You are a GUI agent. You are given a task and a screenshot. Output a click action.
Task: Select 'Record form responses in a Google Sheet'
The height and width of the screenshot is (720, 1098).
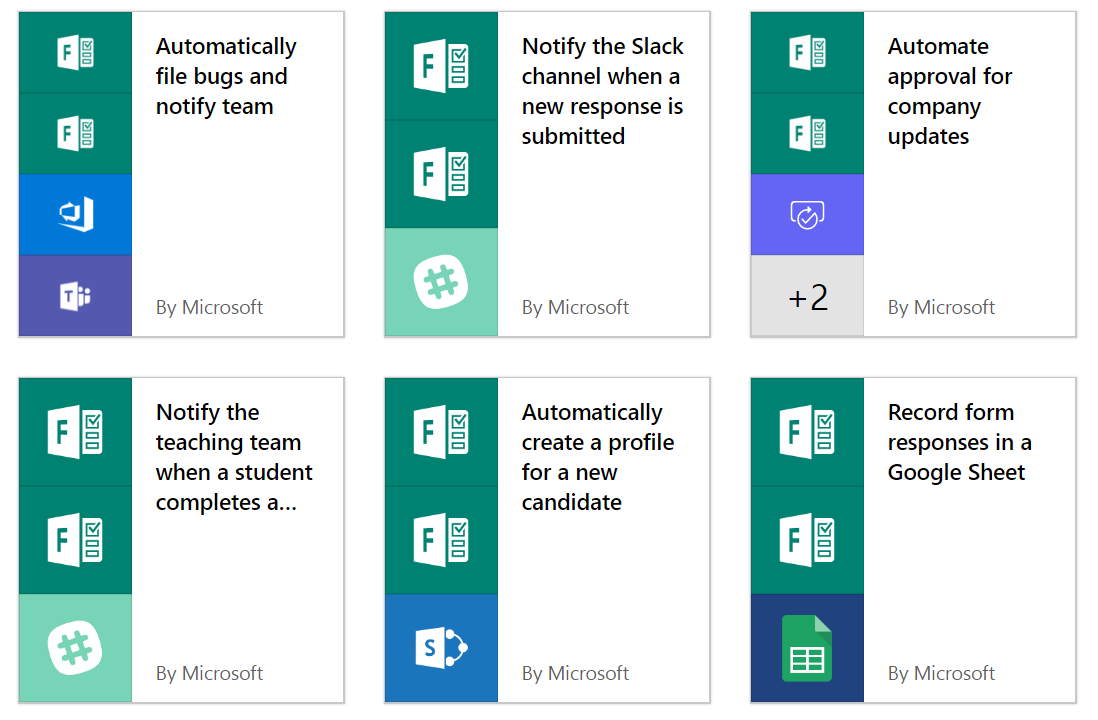click(959, 442)
